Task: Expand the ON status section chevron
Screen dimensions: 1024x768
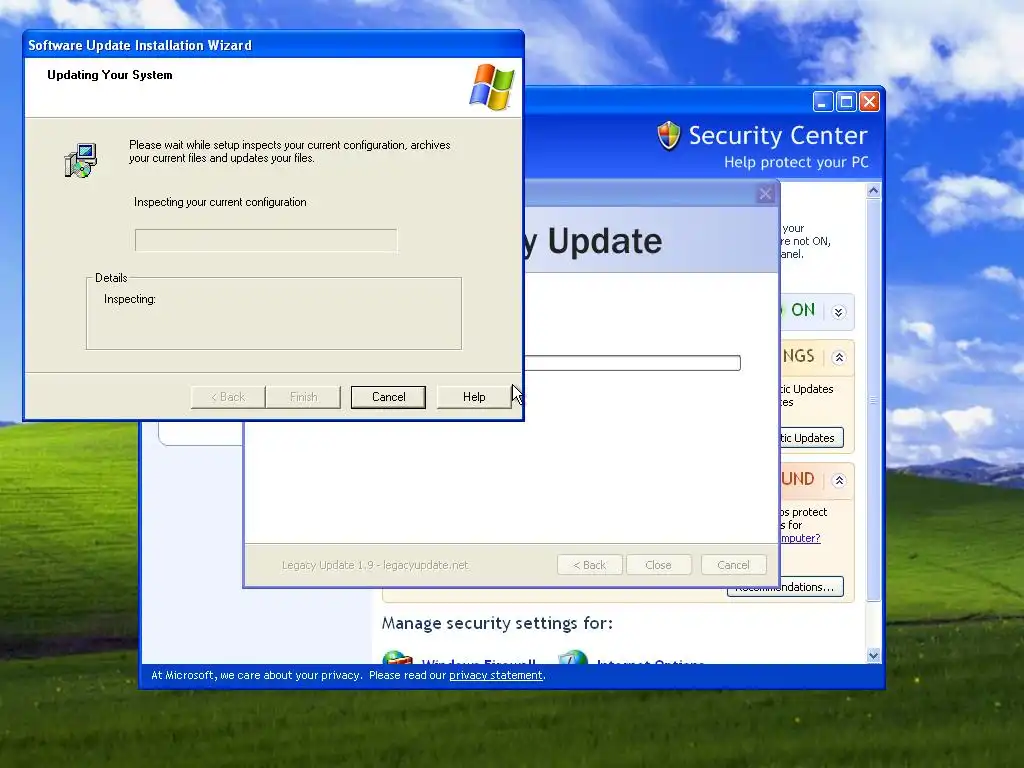Action: pyautogui.click(x=839, y=312)
